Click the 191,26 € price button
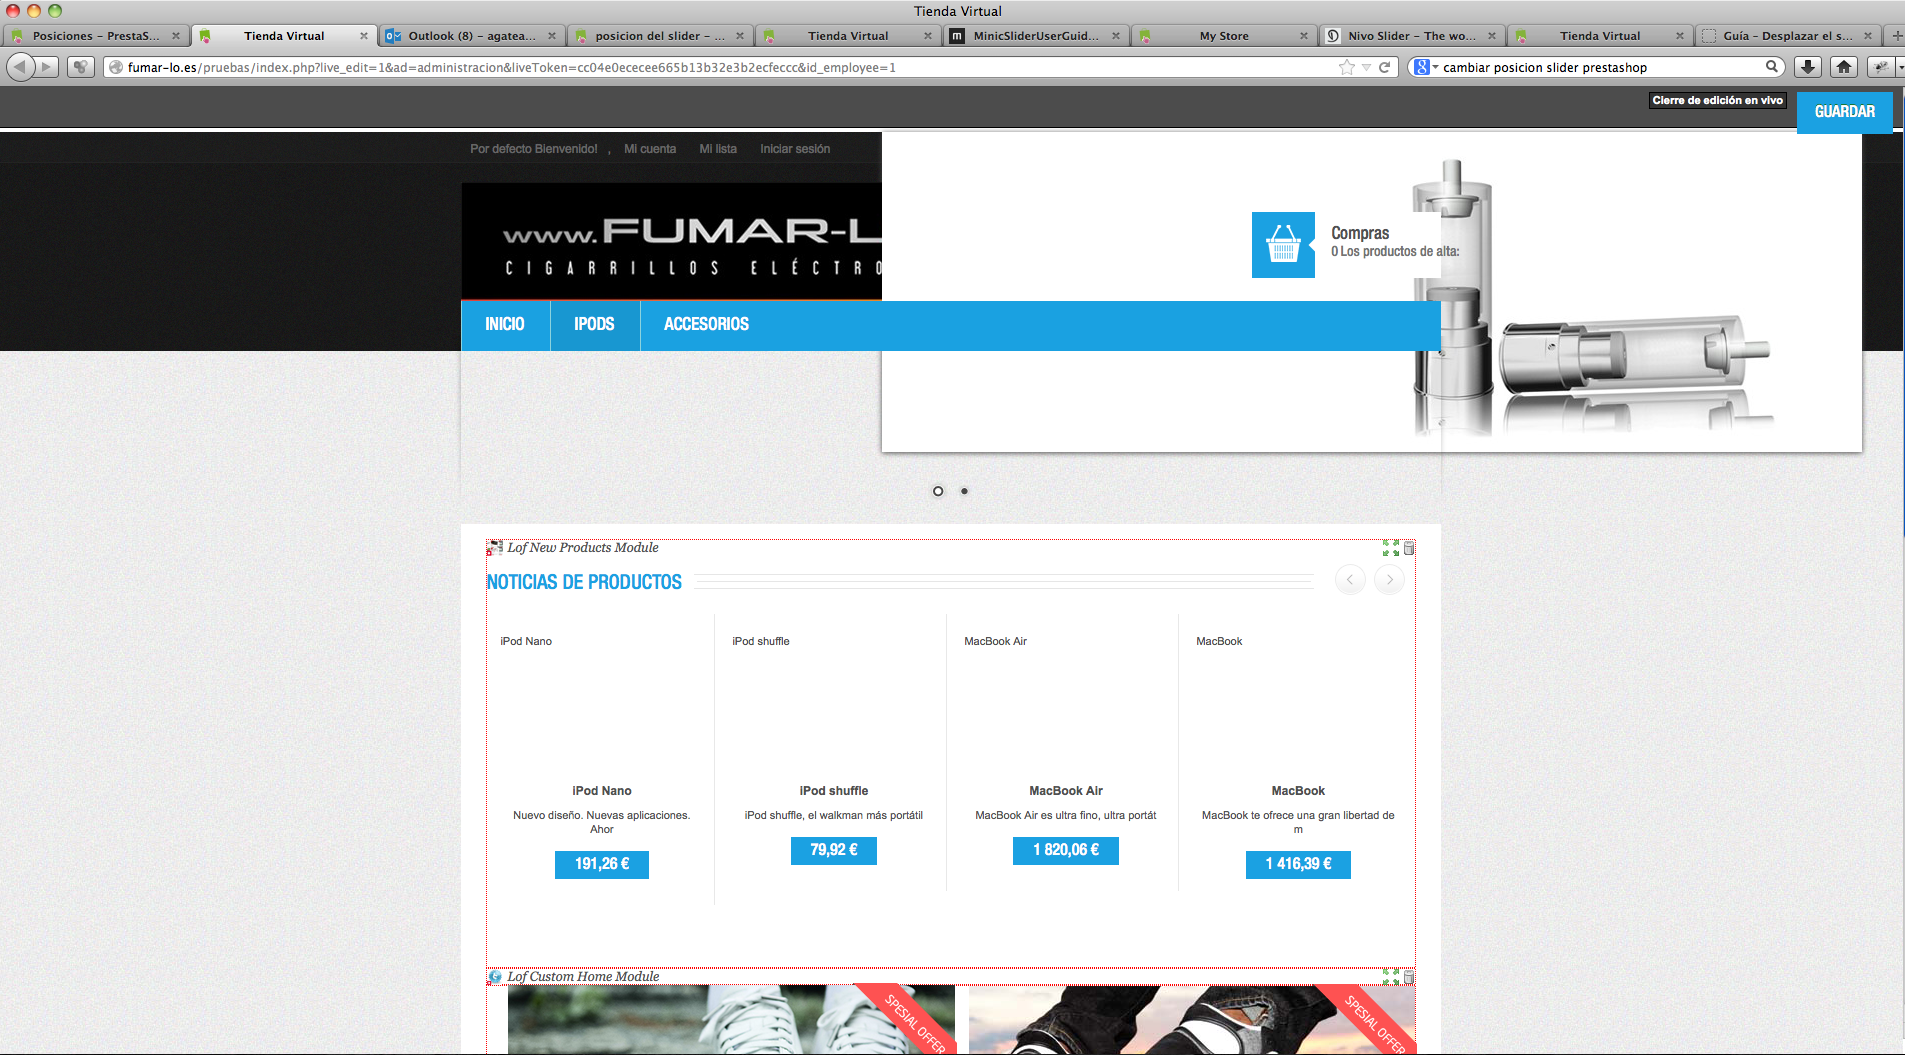 pos(602,864)
